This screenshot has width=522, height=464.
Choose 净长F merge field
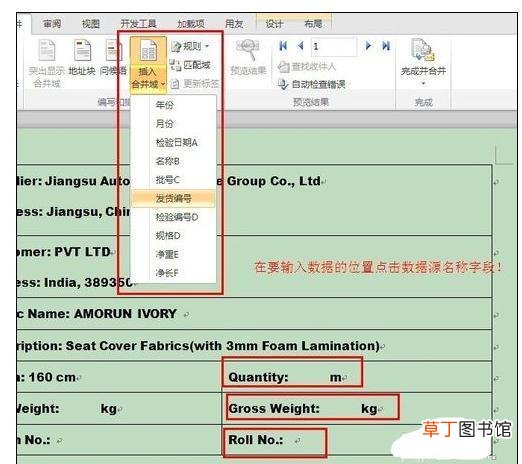tap(173, 273)
